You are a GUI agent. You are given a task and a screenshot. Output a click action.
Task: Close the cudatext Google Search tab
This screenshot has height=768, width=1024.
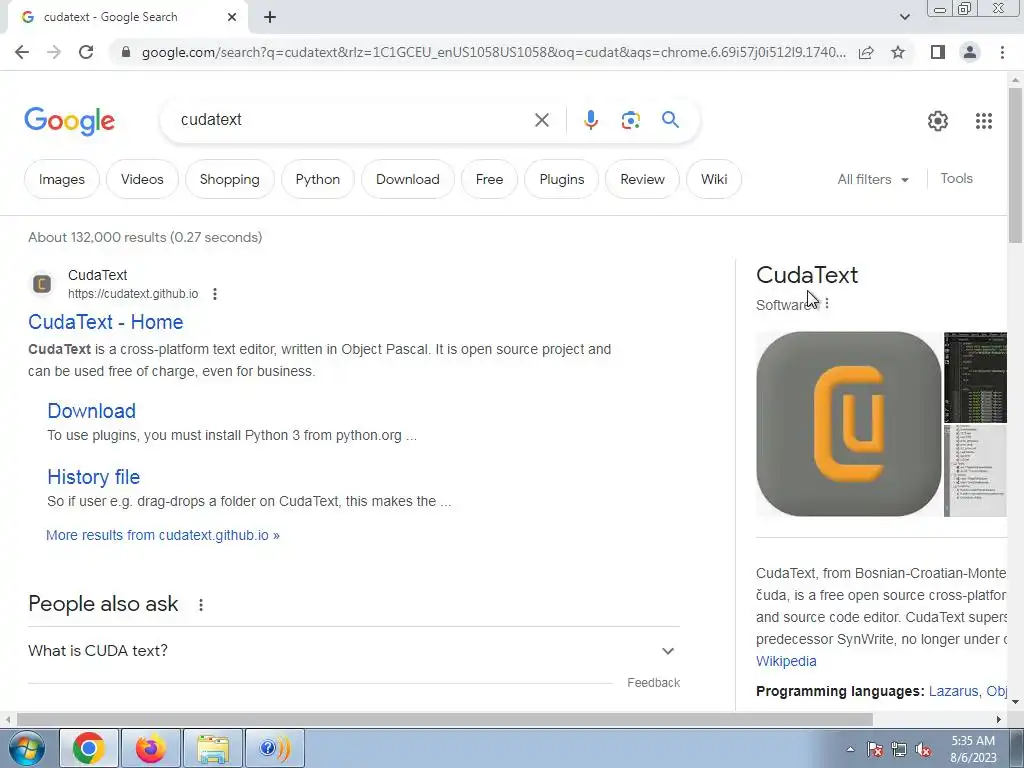tap(232, 18)
